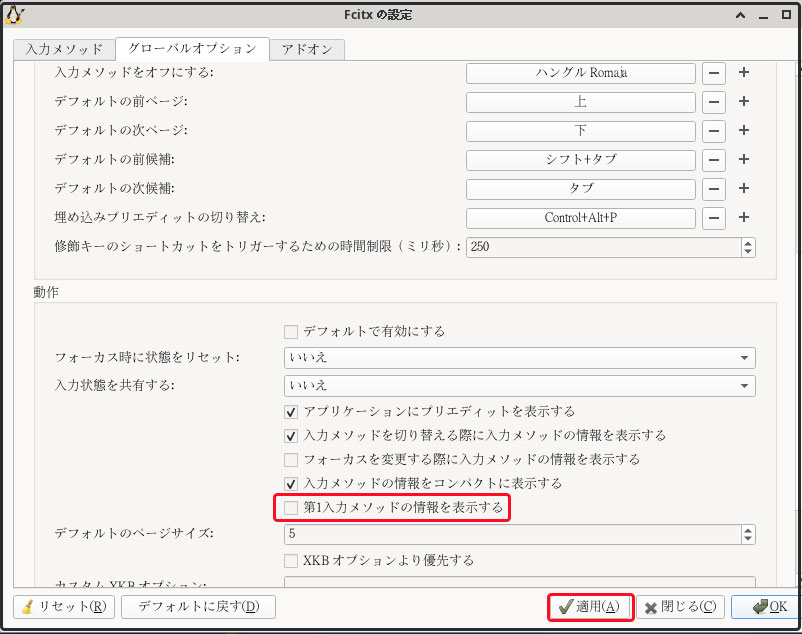The image size is (802, 634).
Task: Add key for 埋め込みプリエディットの切り替え
Action: (x=744, y=218)
